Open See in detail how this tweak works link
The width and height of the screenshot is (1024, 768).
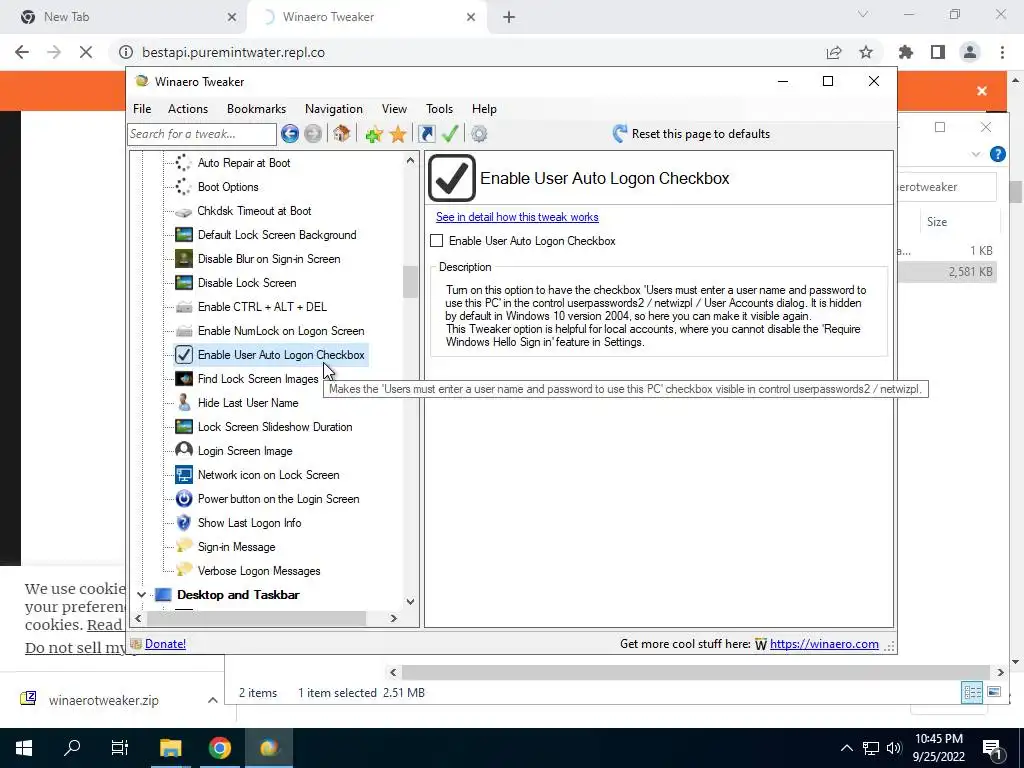pos(517,217)
